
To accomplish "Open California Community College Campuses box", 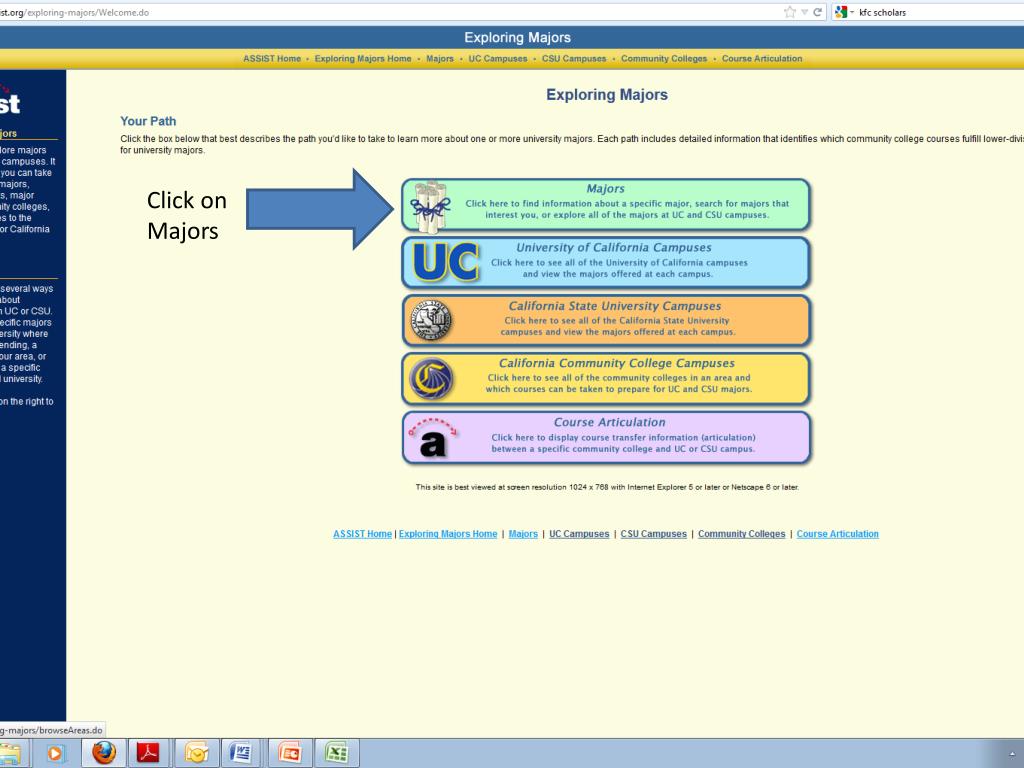I will tap(606, 379).
